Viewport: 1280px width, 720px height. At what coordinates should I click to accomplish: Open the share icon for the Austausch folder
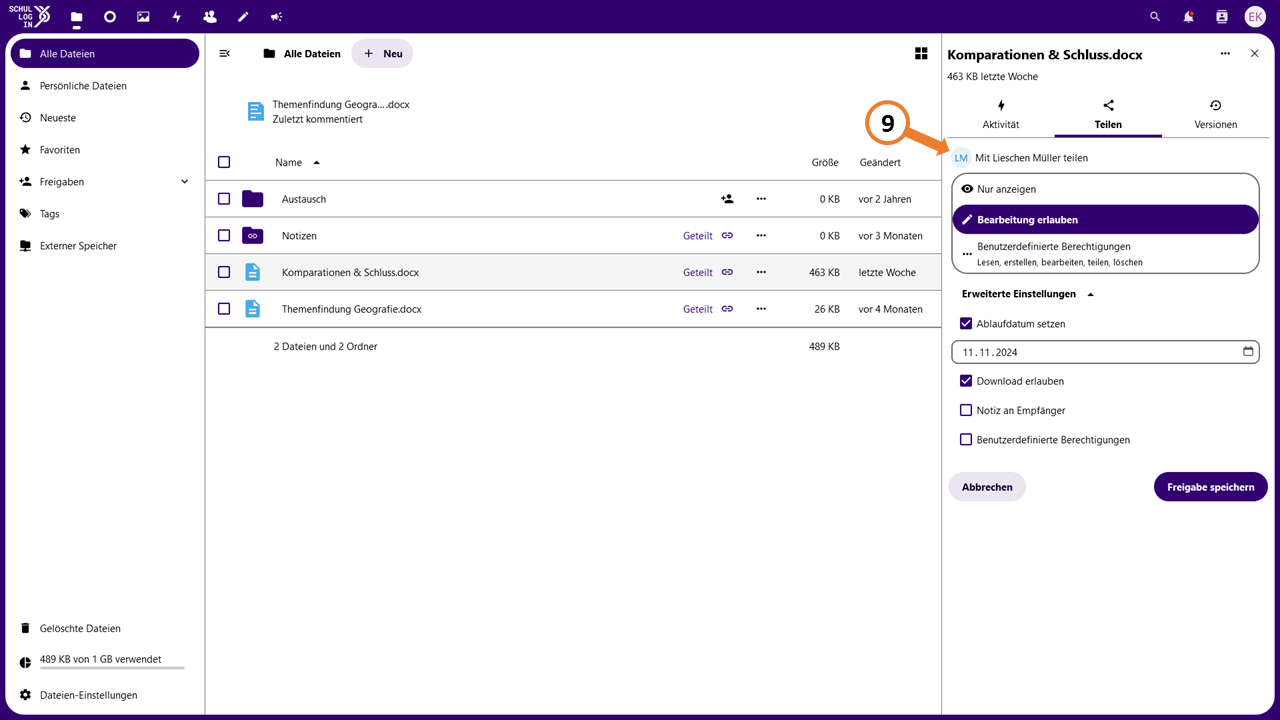click(727, 199)
